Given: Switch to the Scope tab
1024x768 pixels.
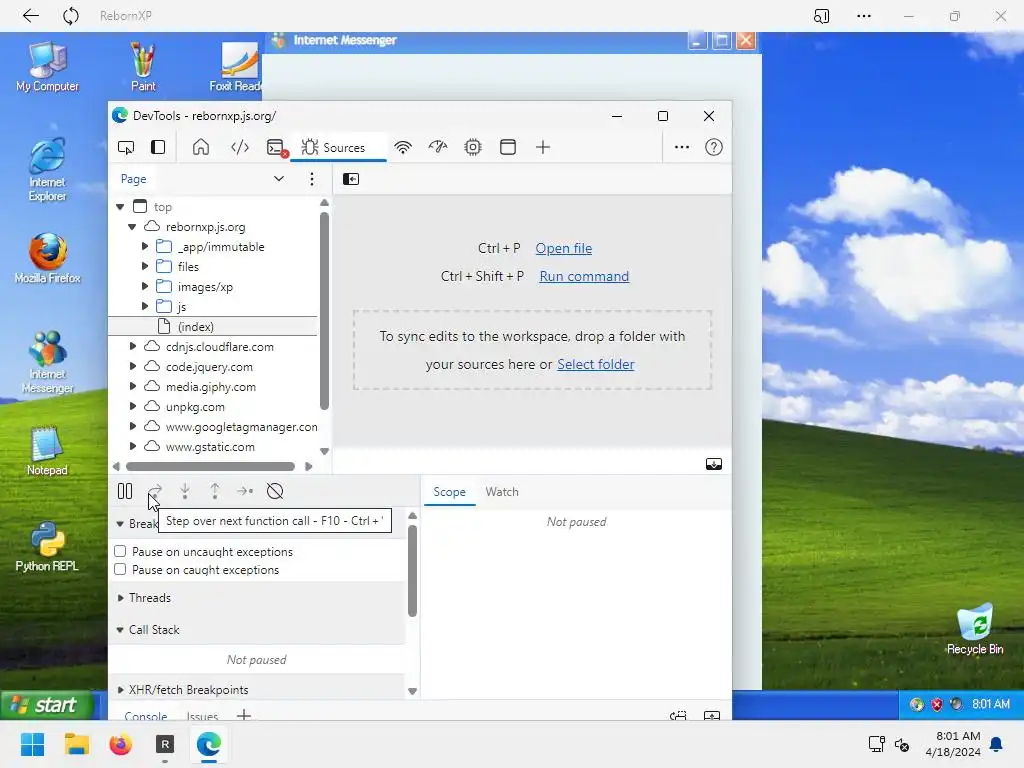Looking at the screenshot, I should coord(449,492).
